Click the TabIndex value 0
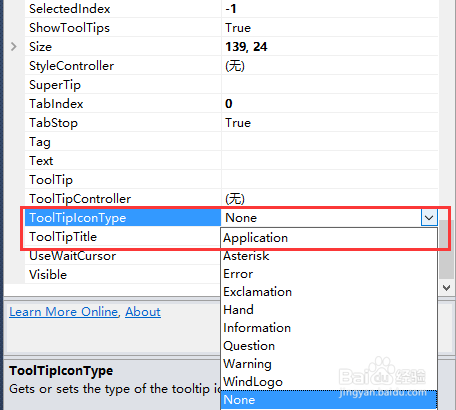 pos(229,104)
